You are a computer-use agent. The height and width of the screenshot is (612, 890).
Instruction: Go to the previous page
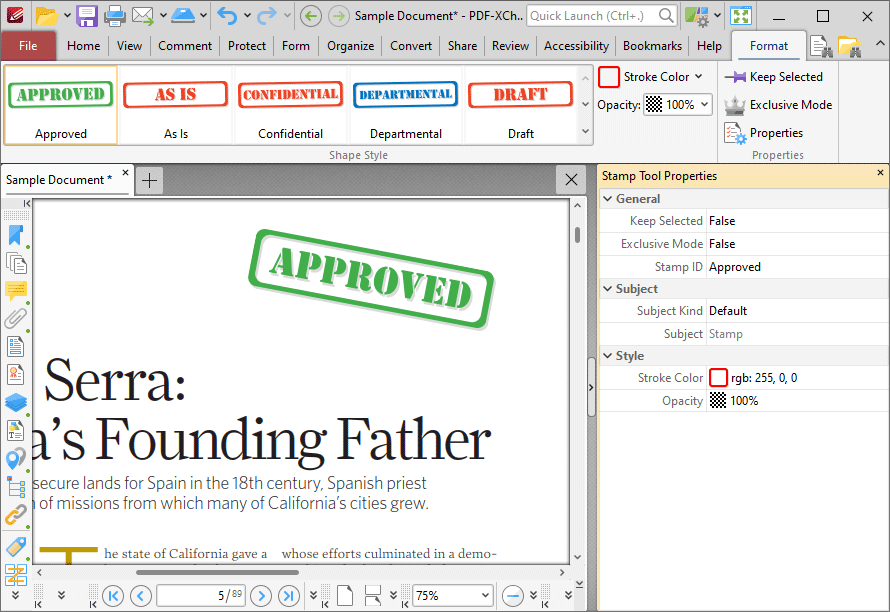[x=141, y=596]
